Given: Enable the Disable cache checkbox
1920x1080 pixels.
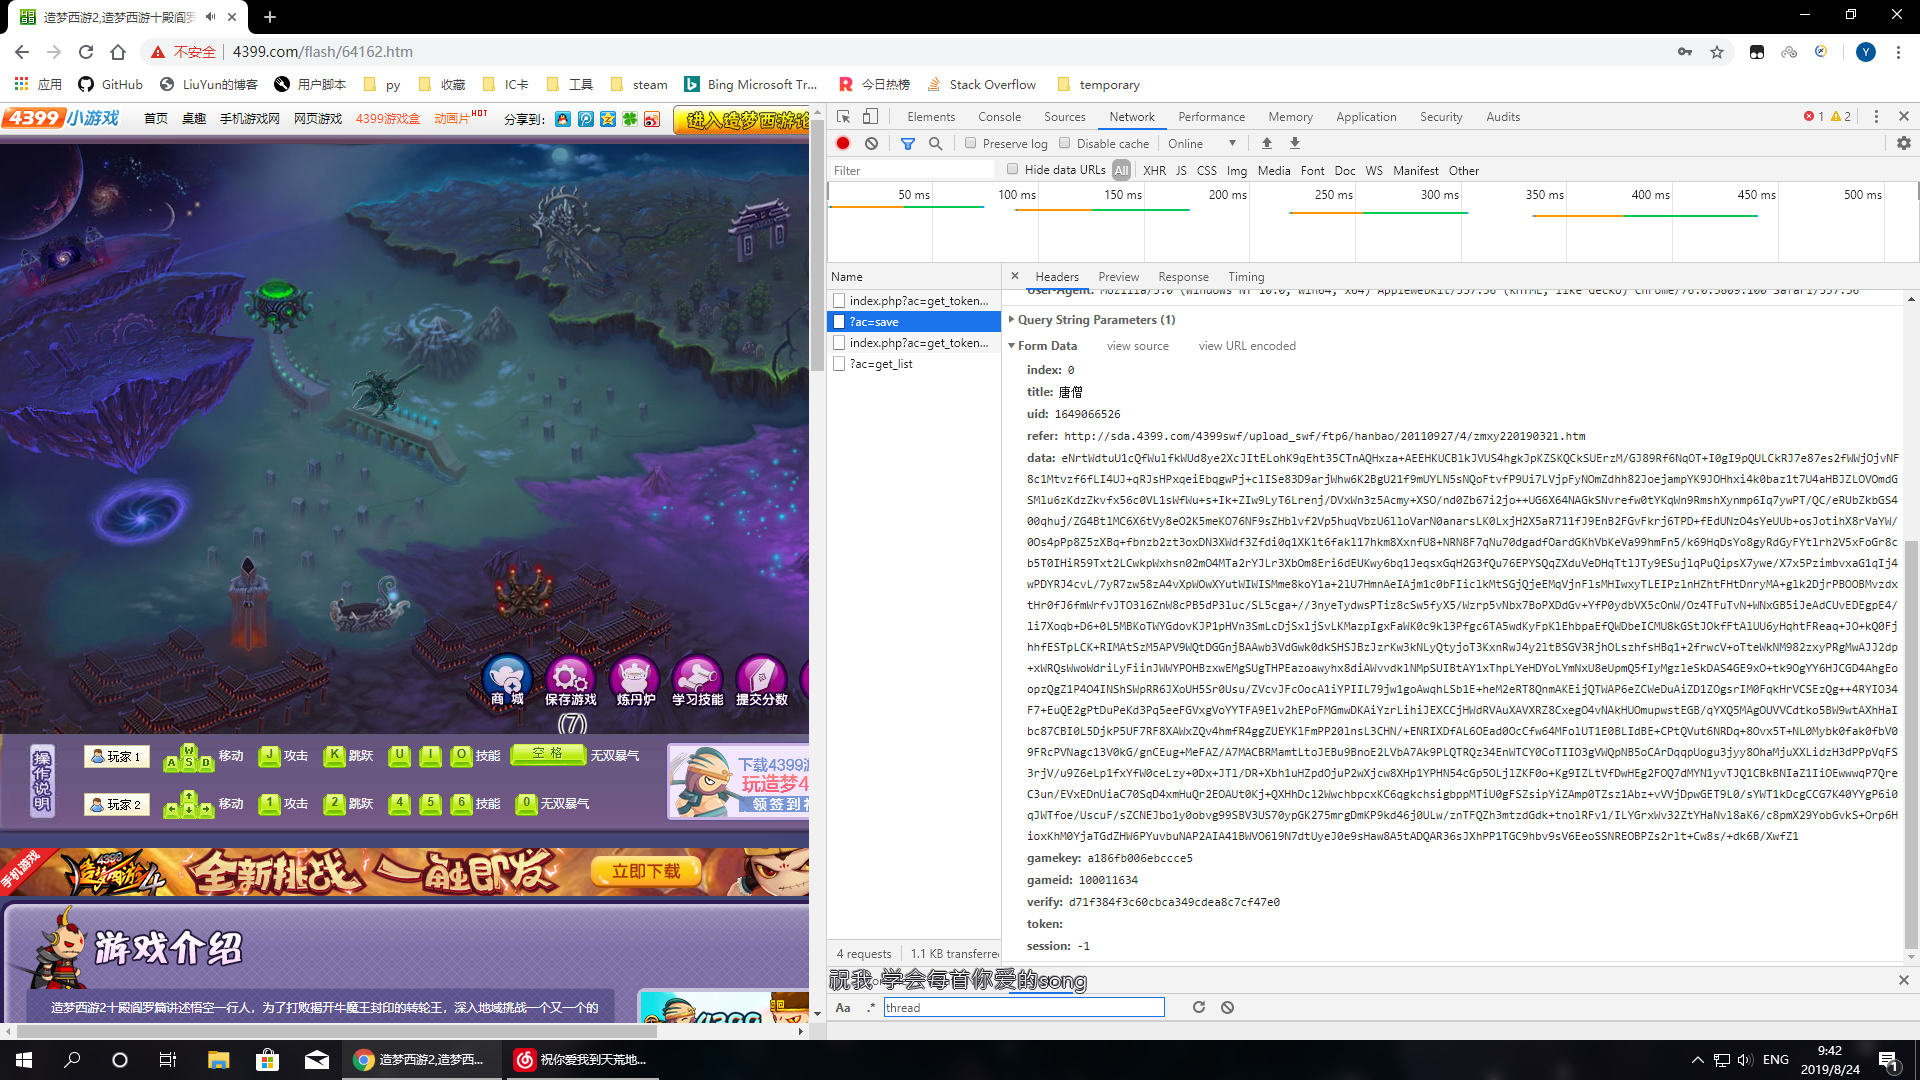Looking at the screenshot, I should click(1064, 143).
